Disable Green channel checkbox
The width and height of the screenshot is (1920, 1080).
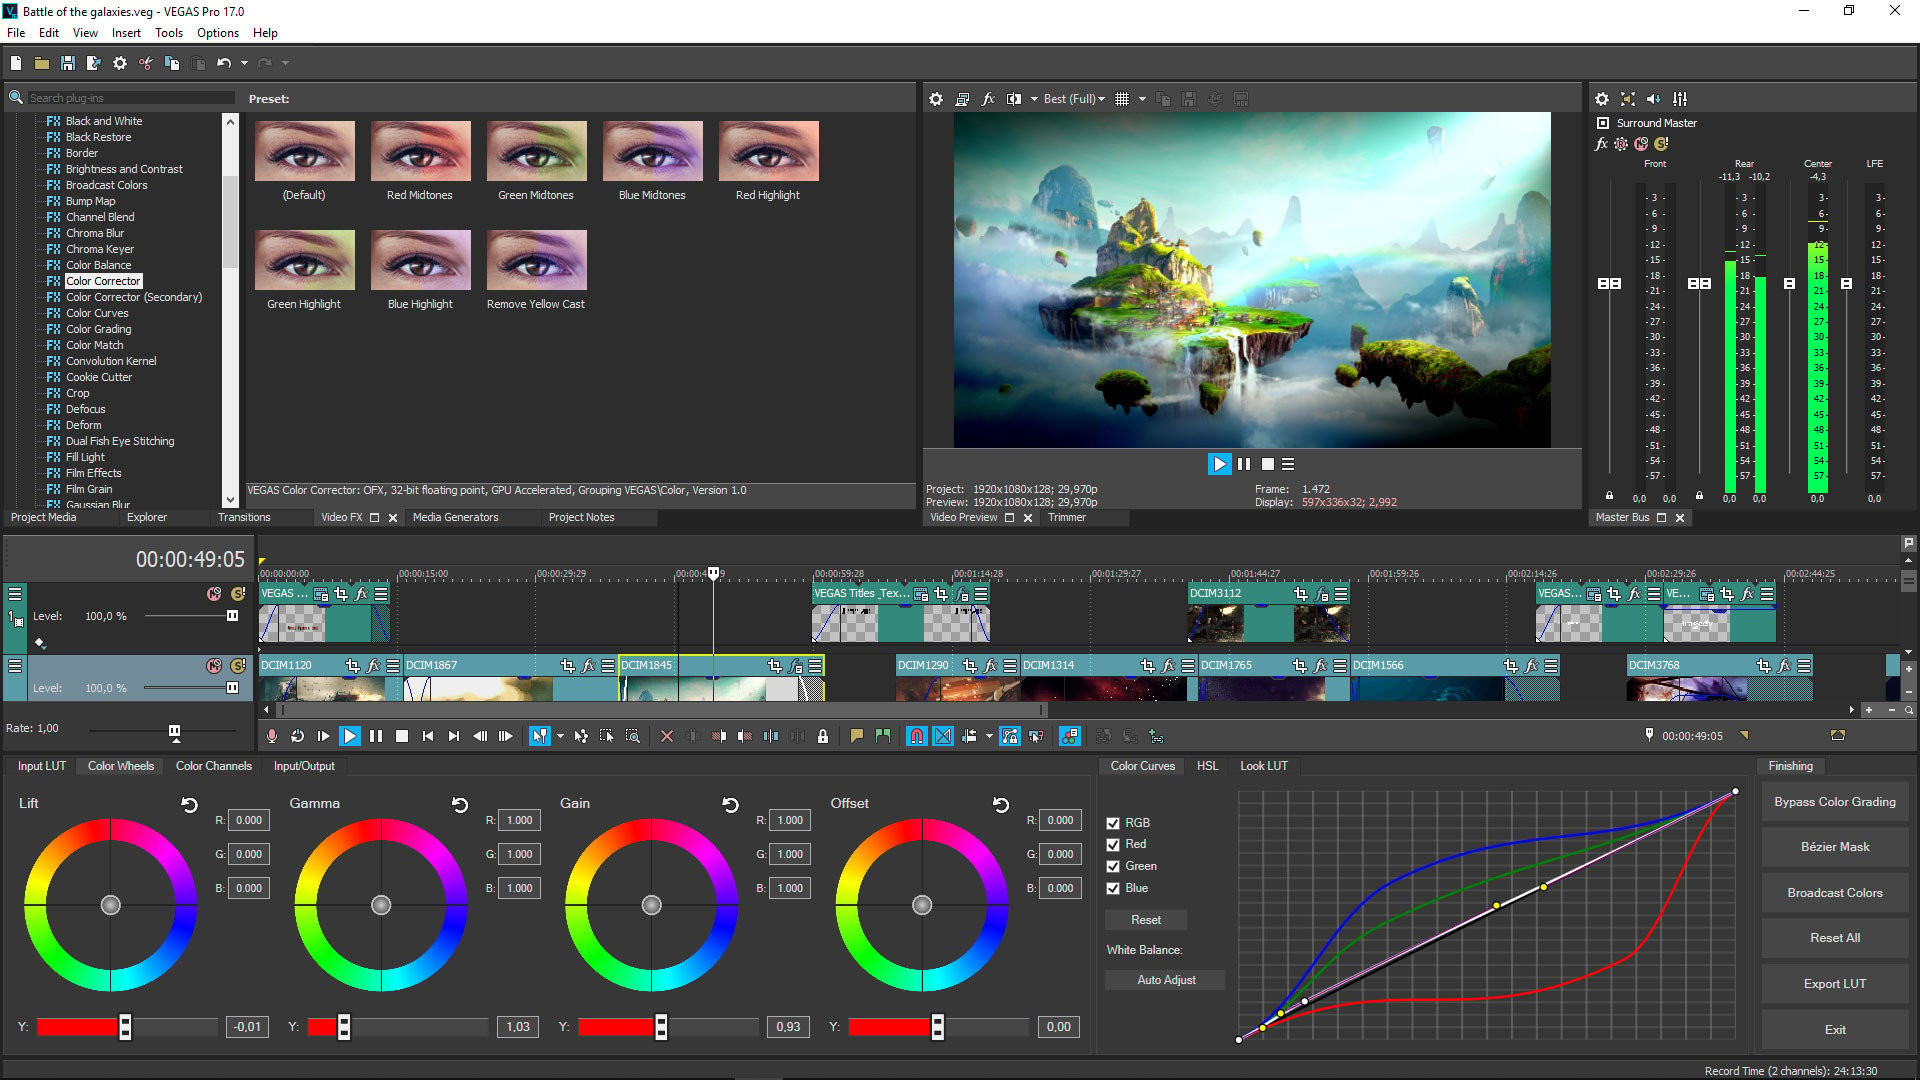click(x=1114, y=866)
